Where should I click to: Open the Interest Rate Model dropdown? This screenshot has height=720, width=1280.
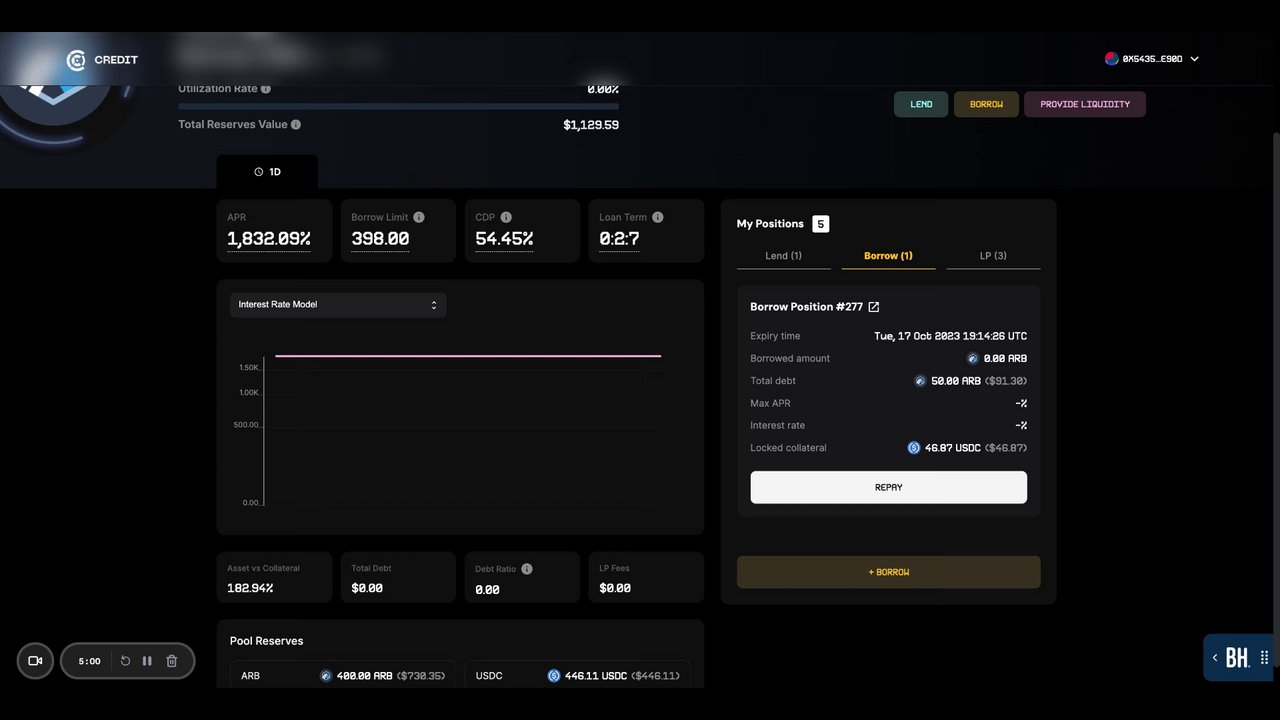(338, 305)
